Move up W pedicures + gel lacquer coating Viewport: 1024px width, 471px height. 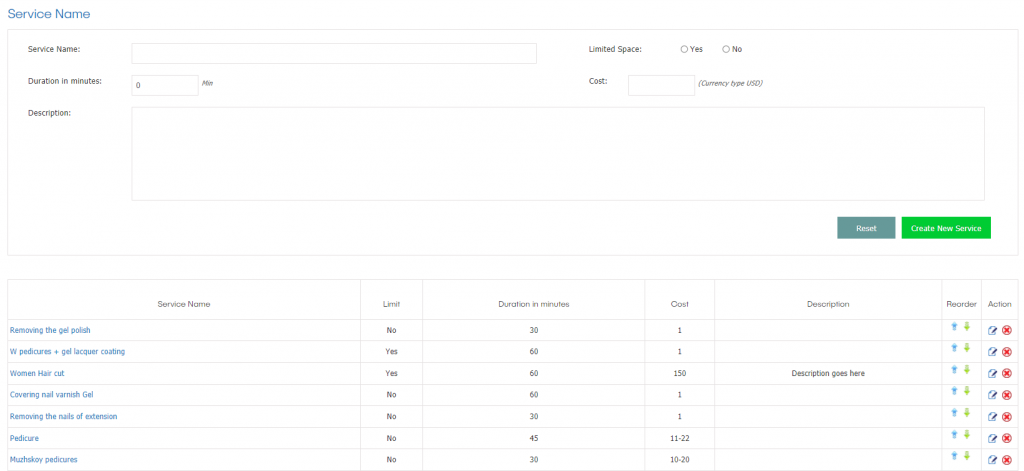pos(954,348)
